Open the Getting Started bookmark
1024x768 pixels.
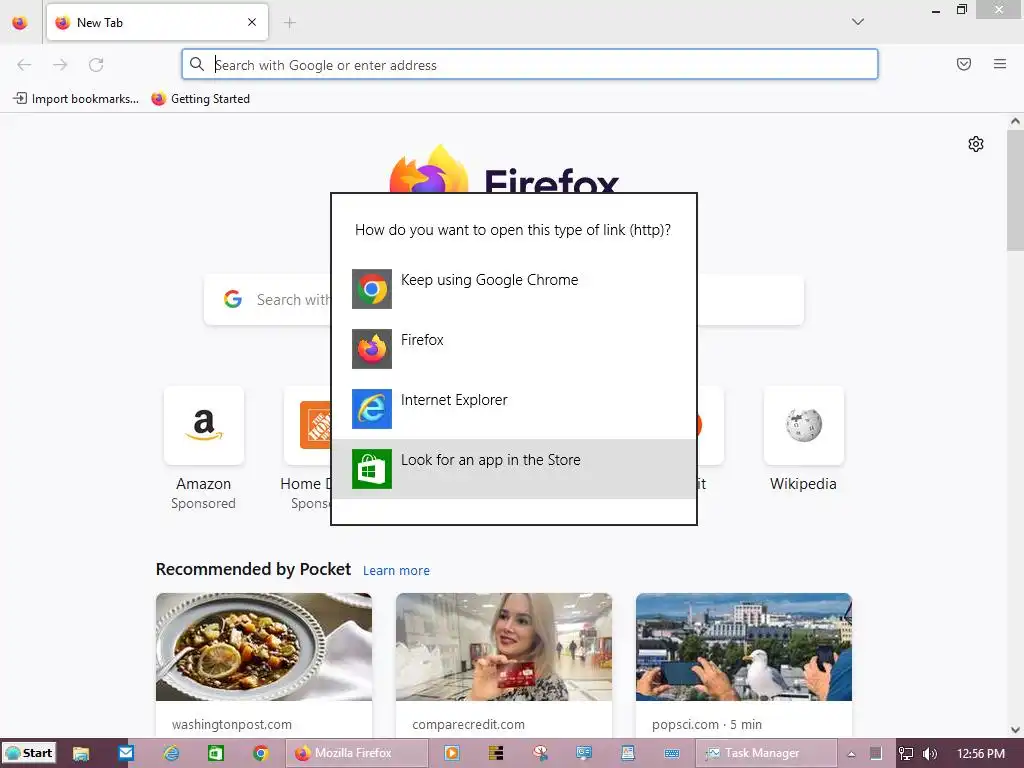pos(200,99)
